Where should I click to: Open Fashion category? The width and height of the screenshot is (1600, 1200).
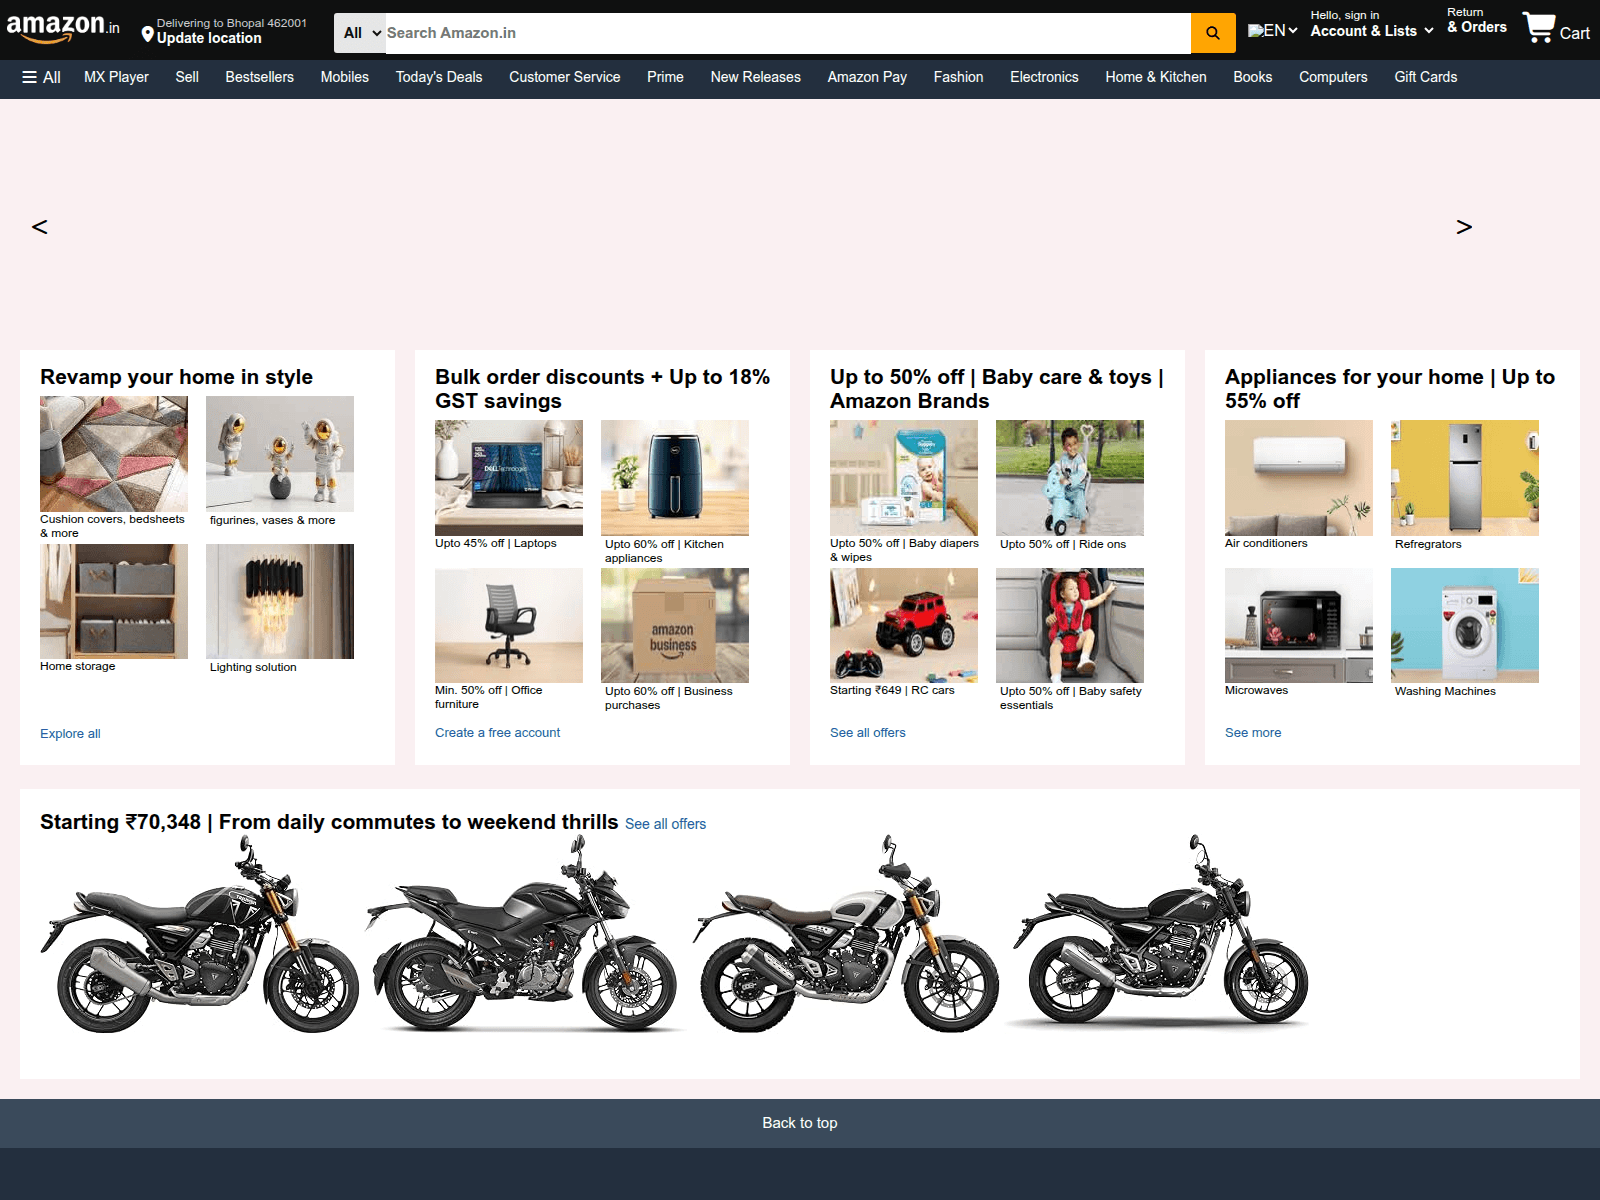pyautogui.click(x=958, y=77)
